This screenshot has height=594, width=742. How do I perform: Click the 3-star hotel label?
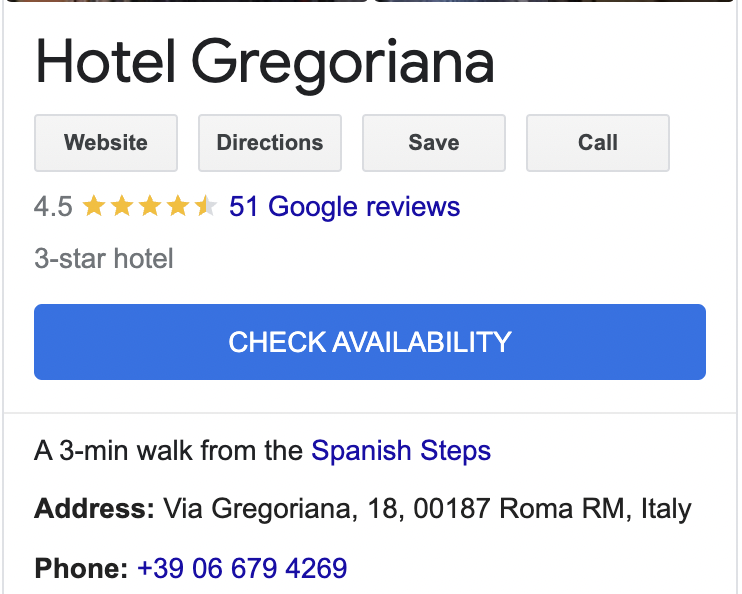104,259
